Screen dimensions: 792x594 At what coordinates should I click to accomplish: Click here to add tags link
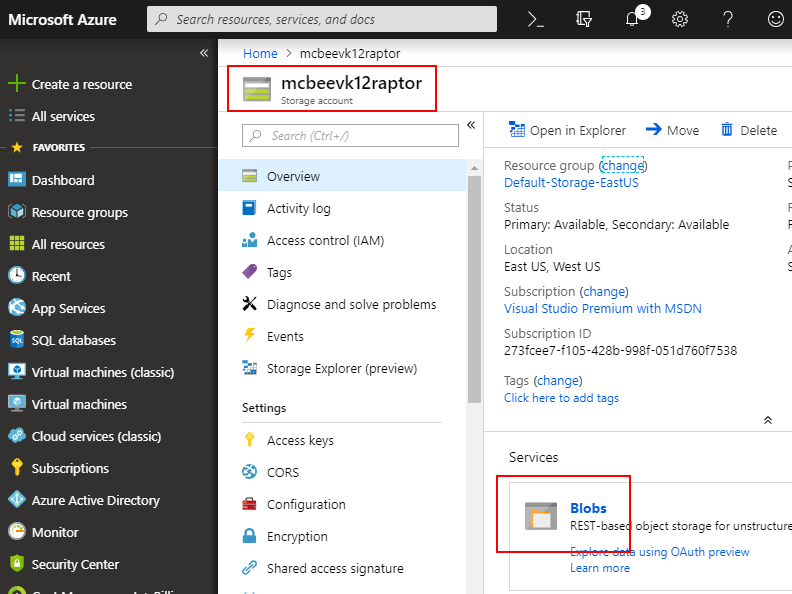click(x=561, y=398)
